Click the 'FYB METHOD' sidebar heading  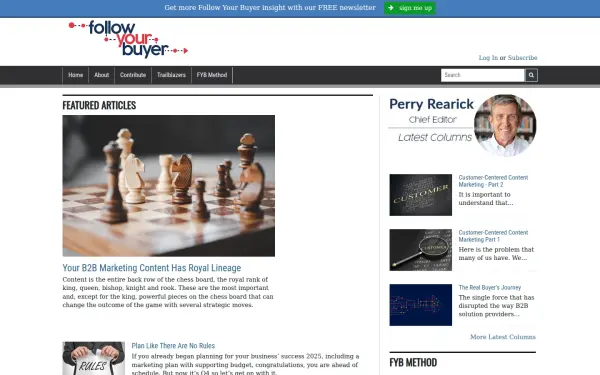point(413,362)
